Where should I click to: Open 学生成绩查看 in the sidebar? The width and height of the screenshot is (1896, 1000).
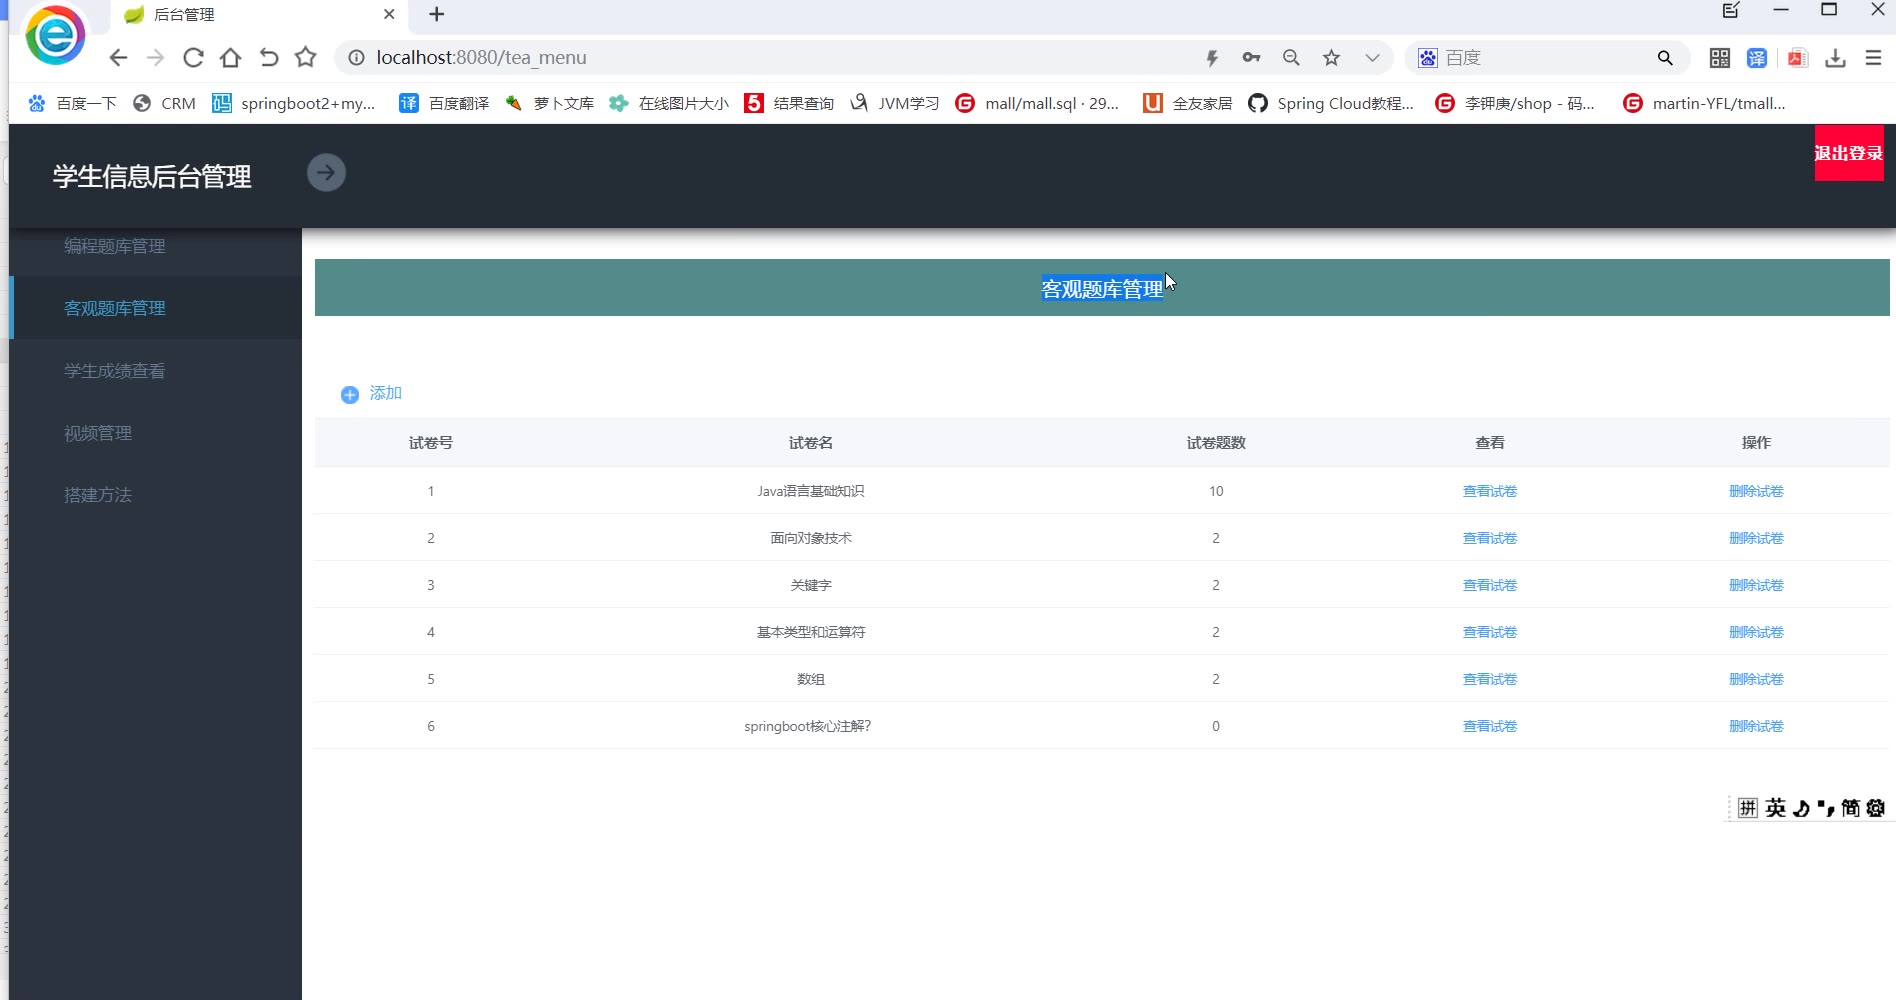(x=115, y=371)
